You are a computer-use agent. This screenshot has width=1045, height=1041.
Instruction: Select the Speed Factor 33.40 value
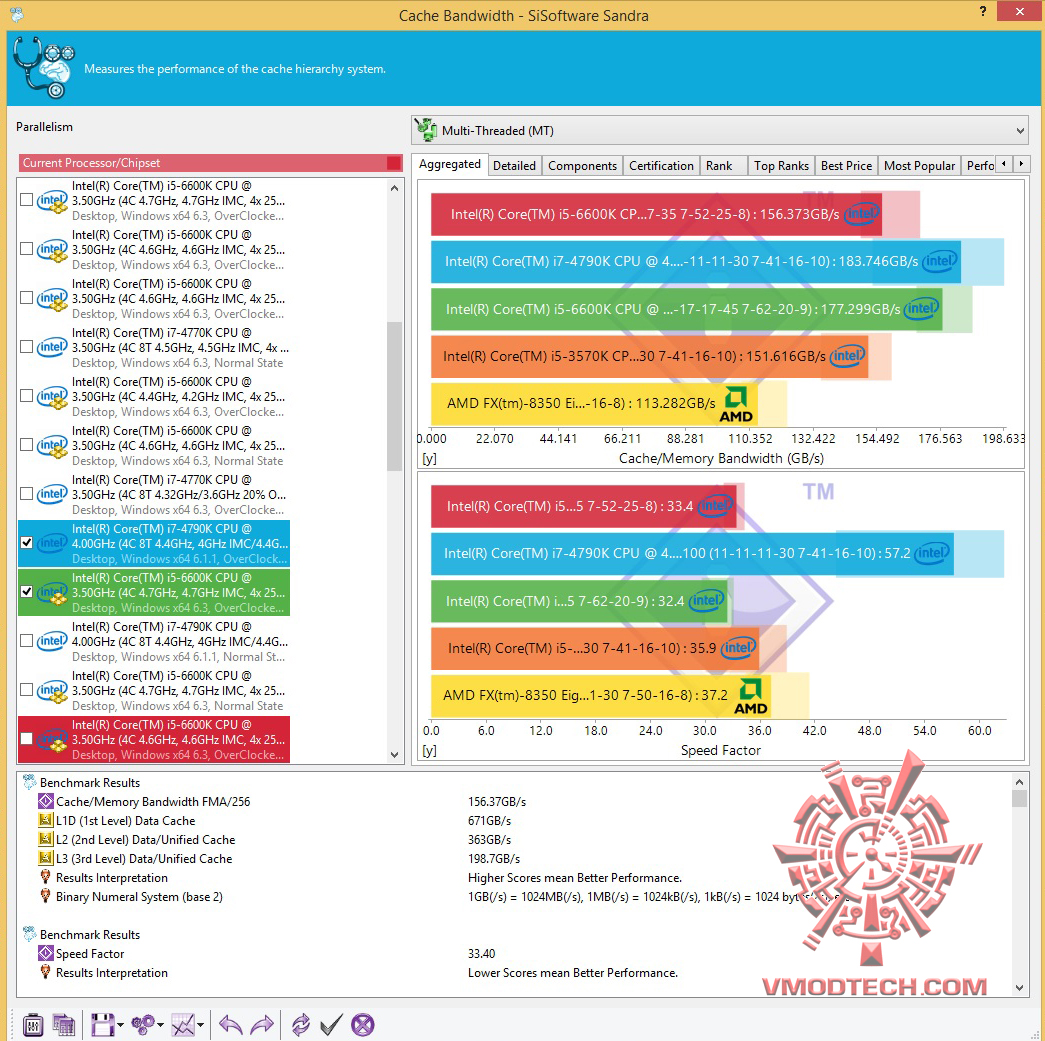pos(481,953)
